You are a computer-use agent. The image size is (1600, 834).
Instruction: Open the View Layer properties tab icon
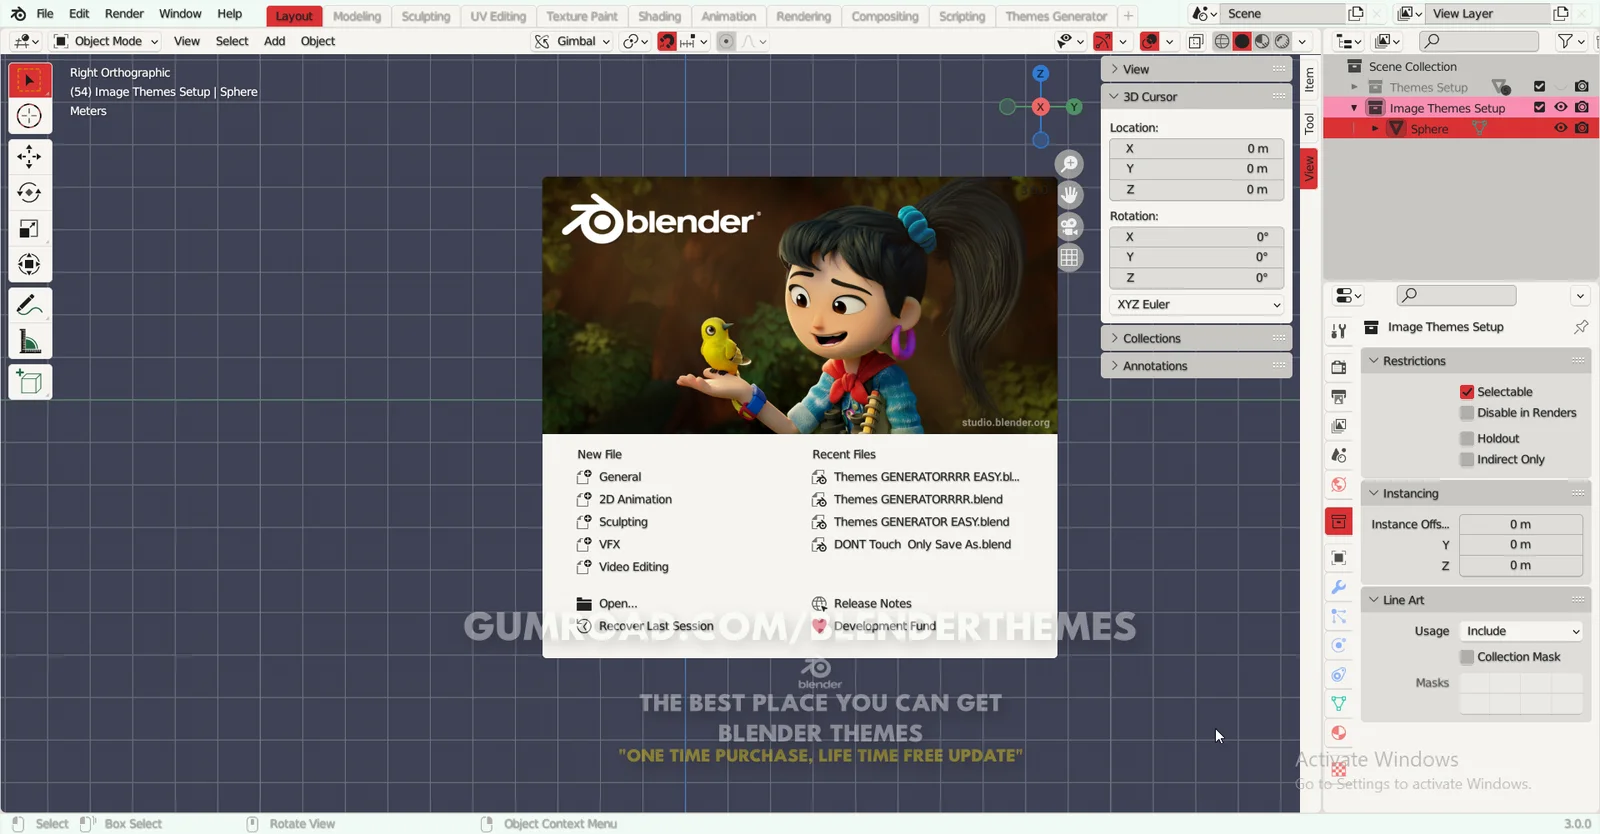(1339, 426)
